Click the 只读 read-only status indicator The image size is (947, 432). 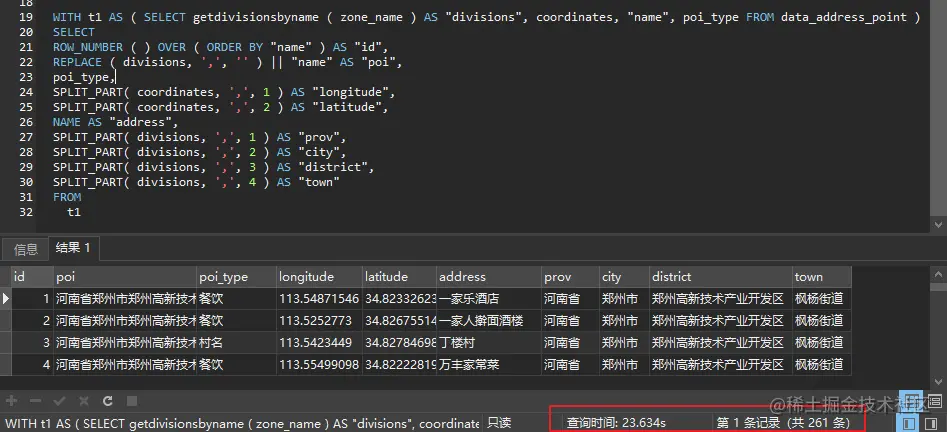point(499,423)
